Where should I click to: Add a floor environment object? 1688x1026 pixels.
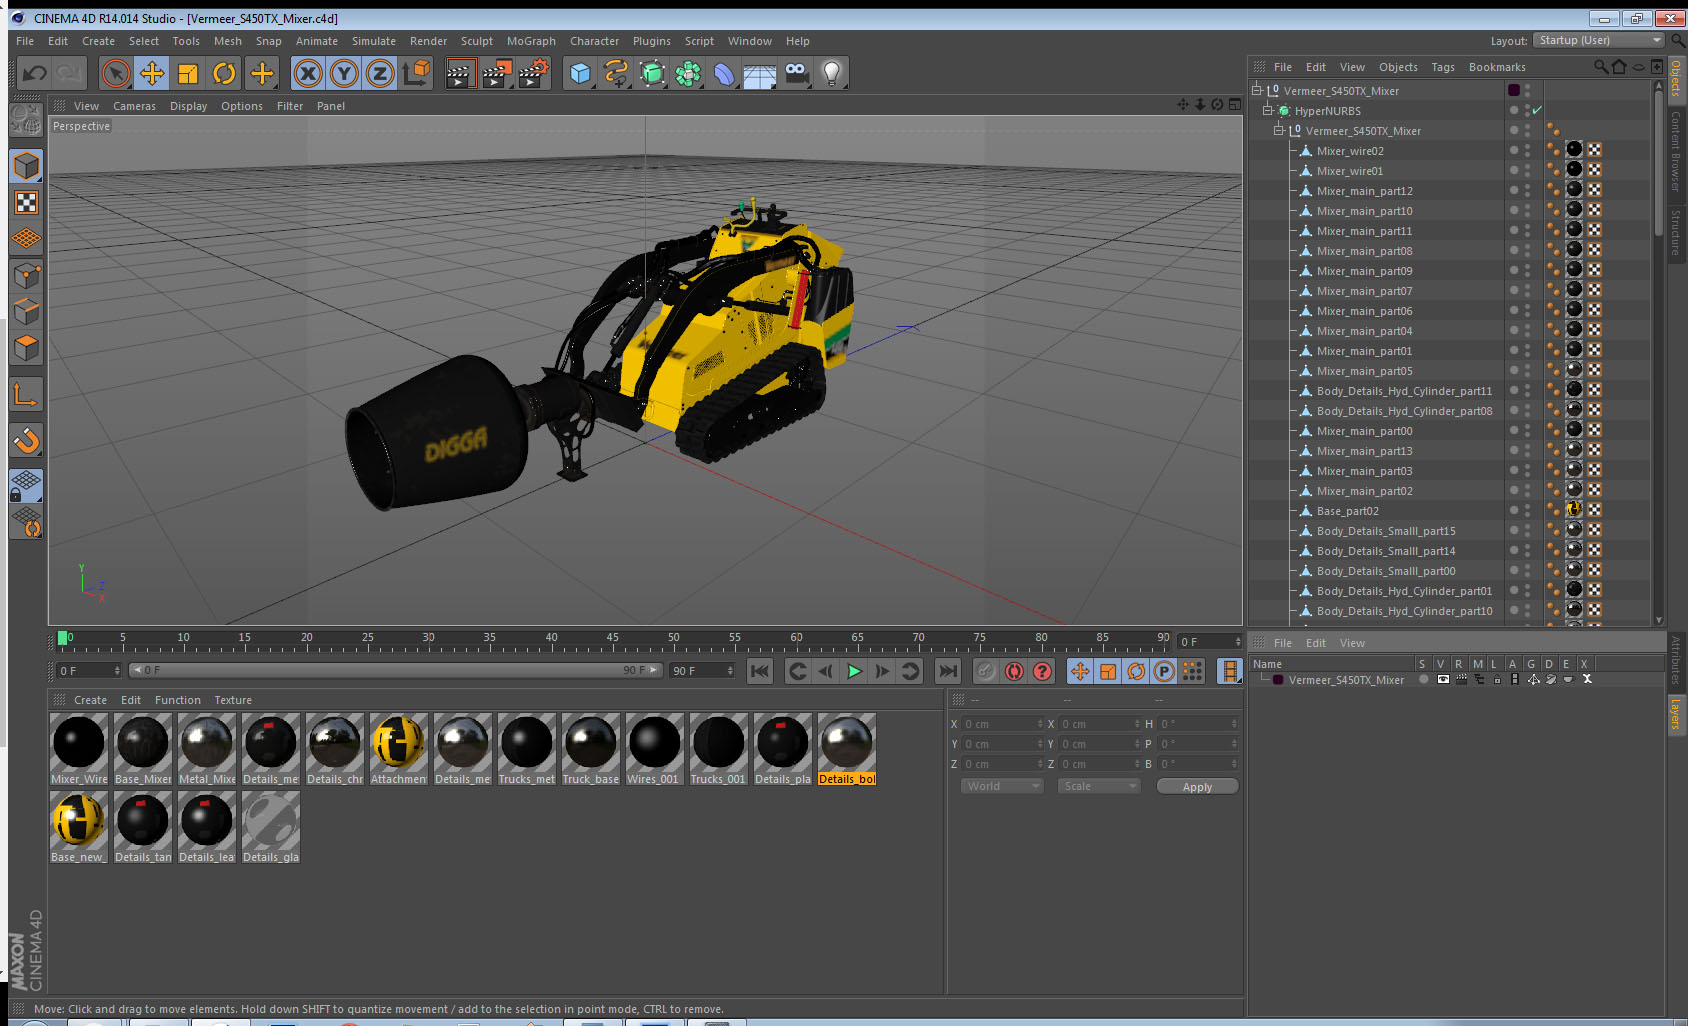pyautogui.click(x=760, y=73)
